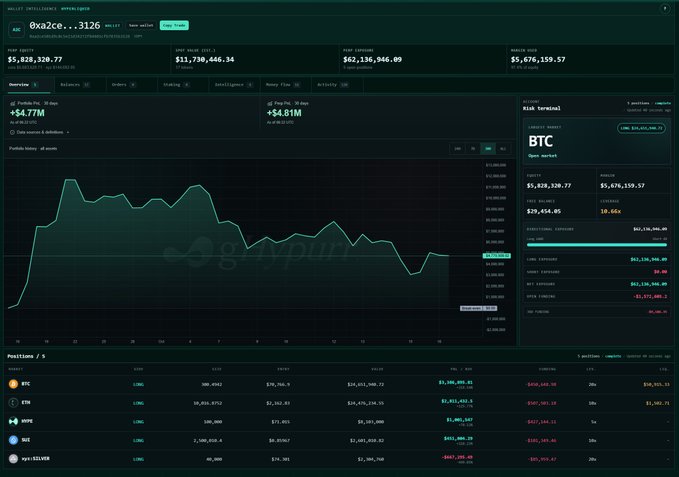Viewport: 679px width, 477px height.
Task: Click the info icon beside Data sources
Action: click(x=12, y=132)
